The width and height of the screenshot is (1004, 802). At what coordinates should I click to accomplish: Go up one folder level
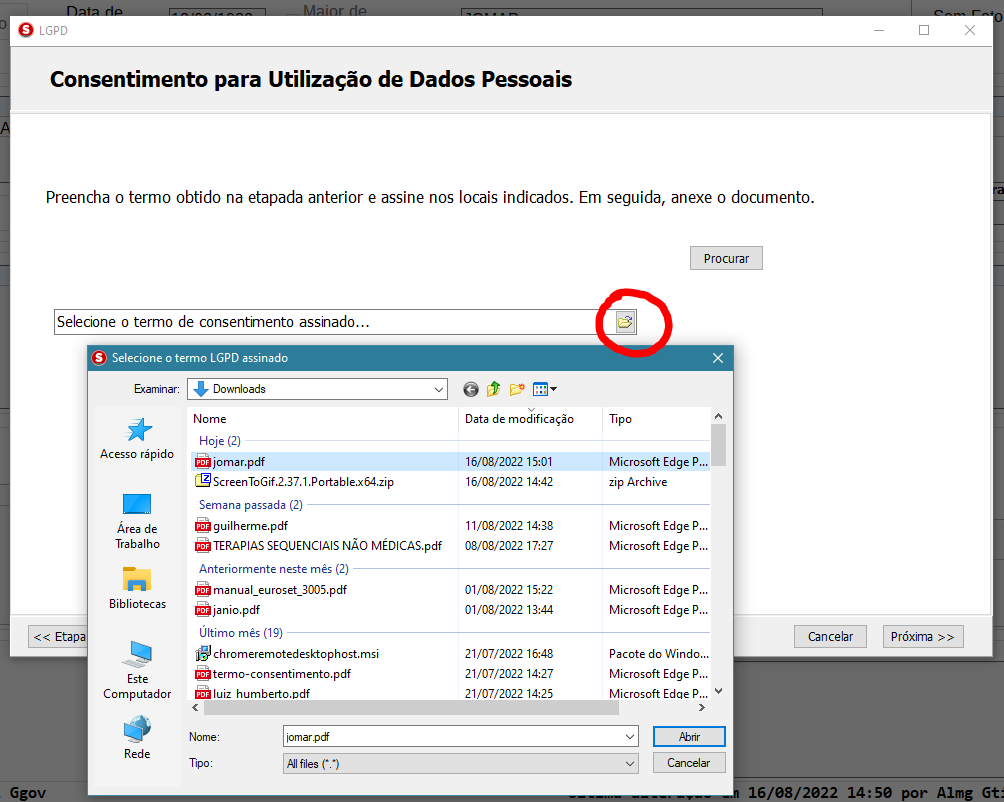tap(494, 389)
